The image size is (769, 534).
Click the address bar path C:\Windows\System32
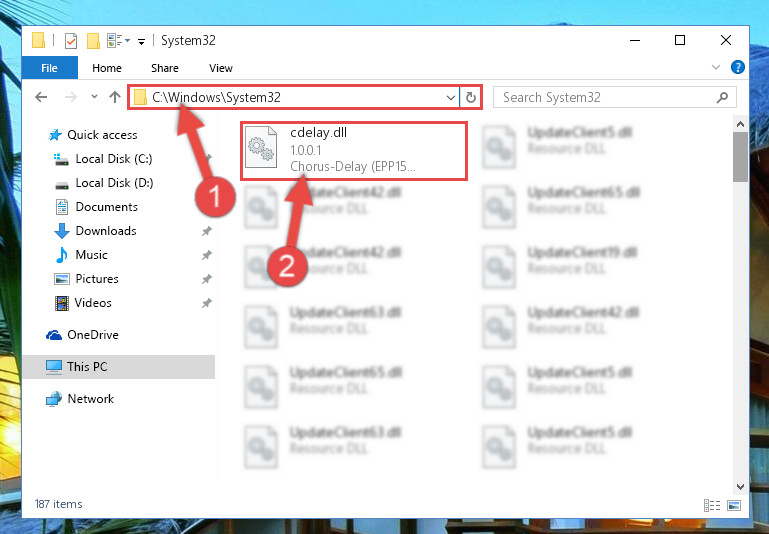coord(216,97)
